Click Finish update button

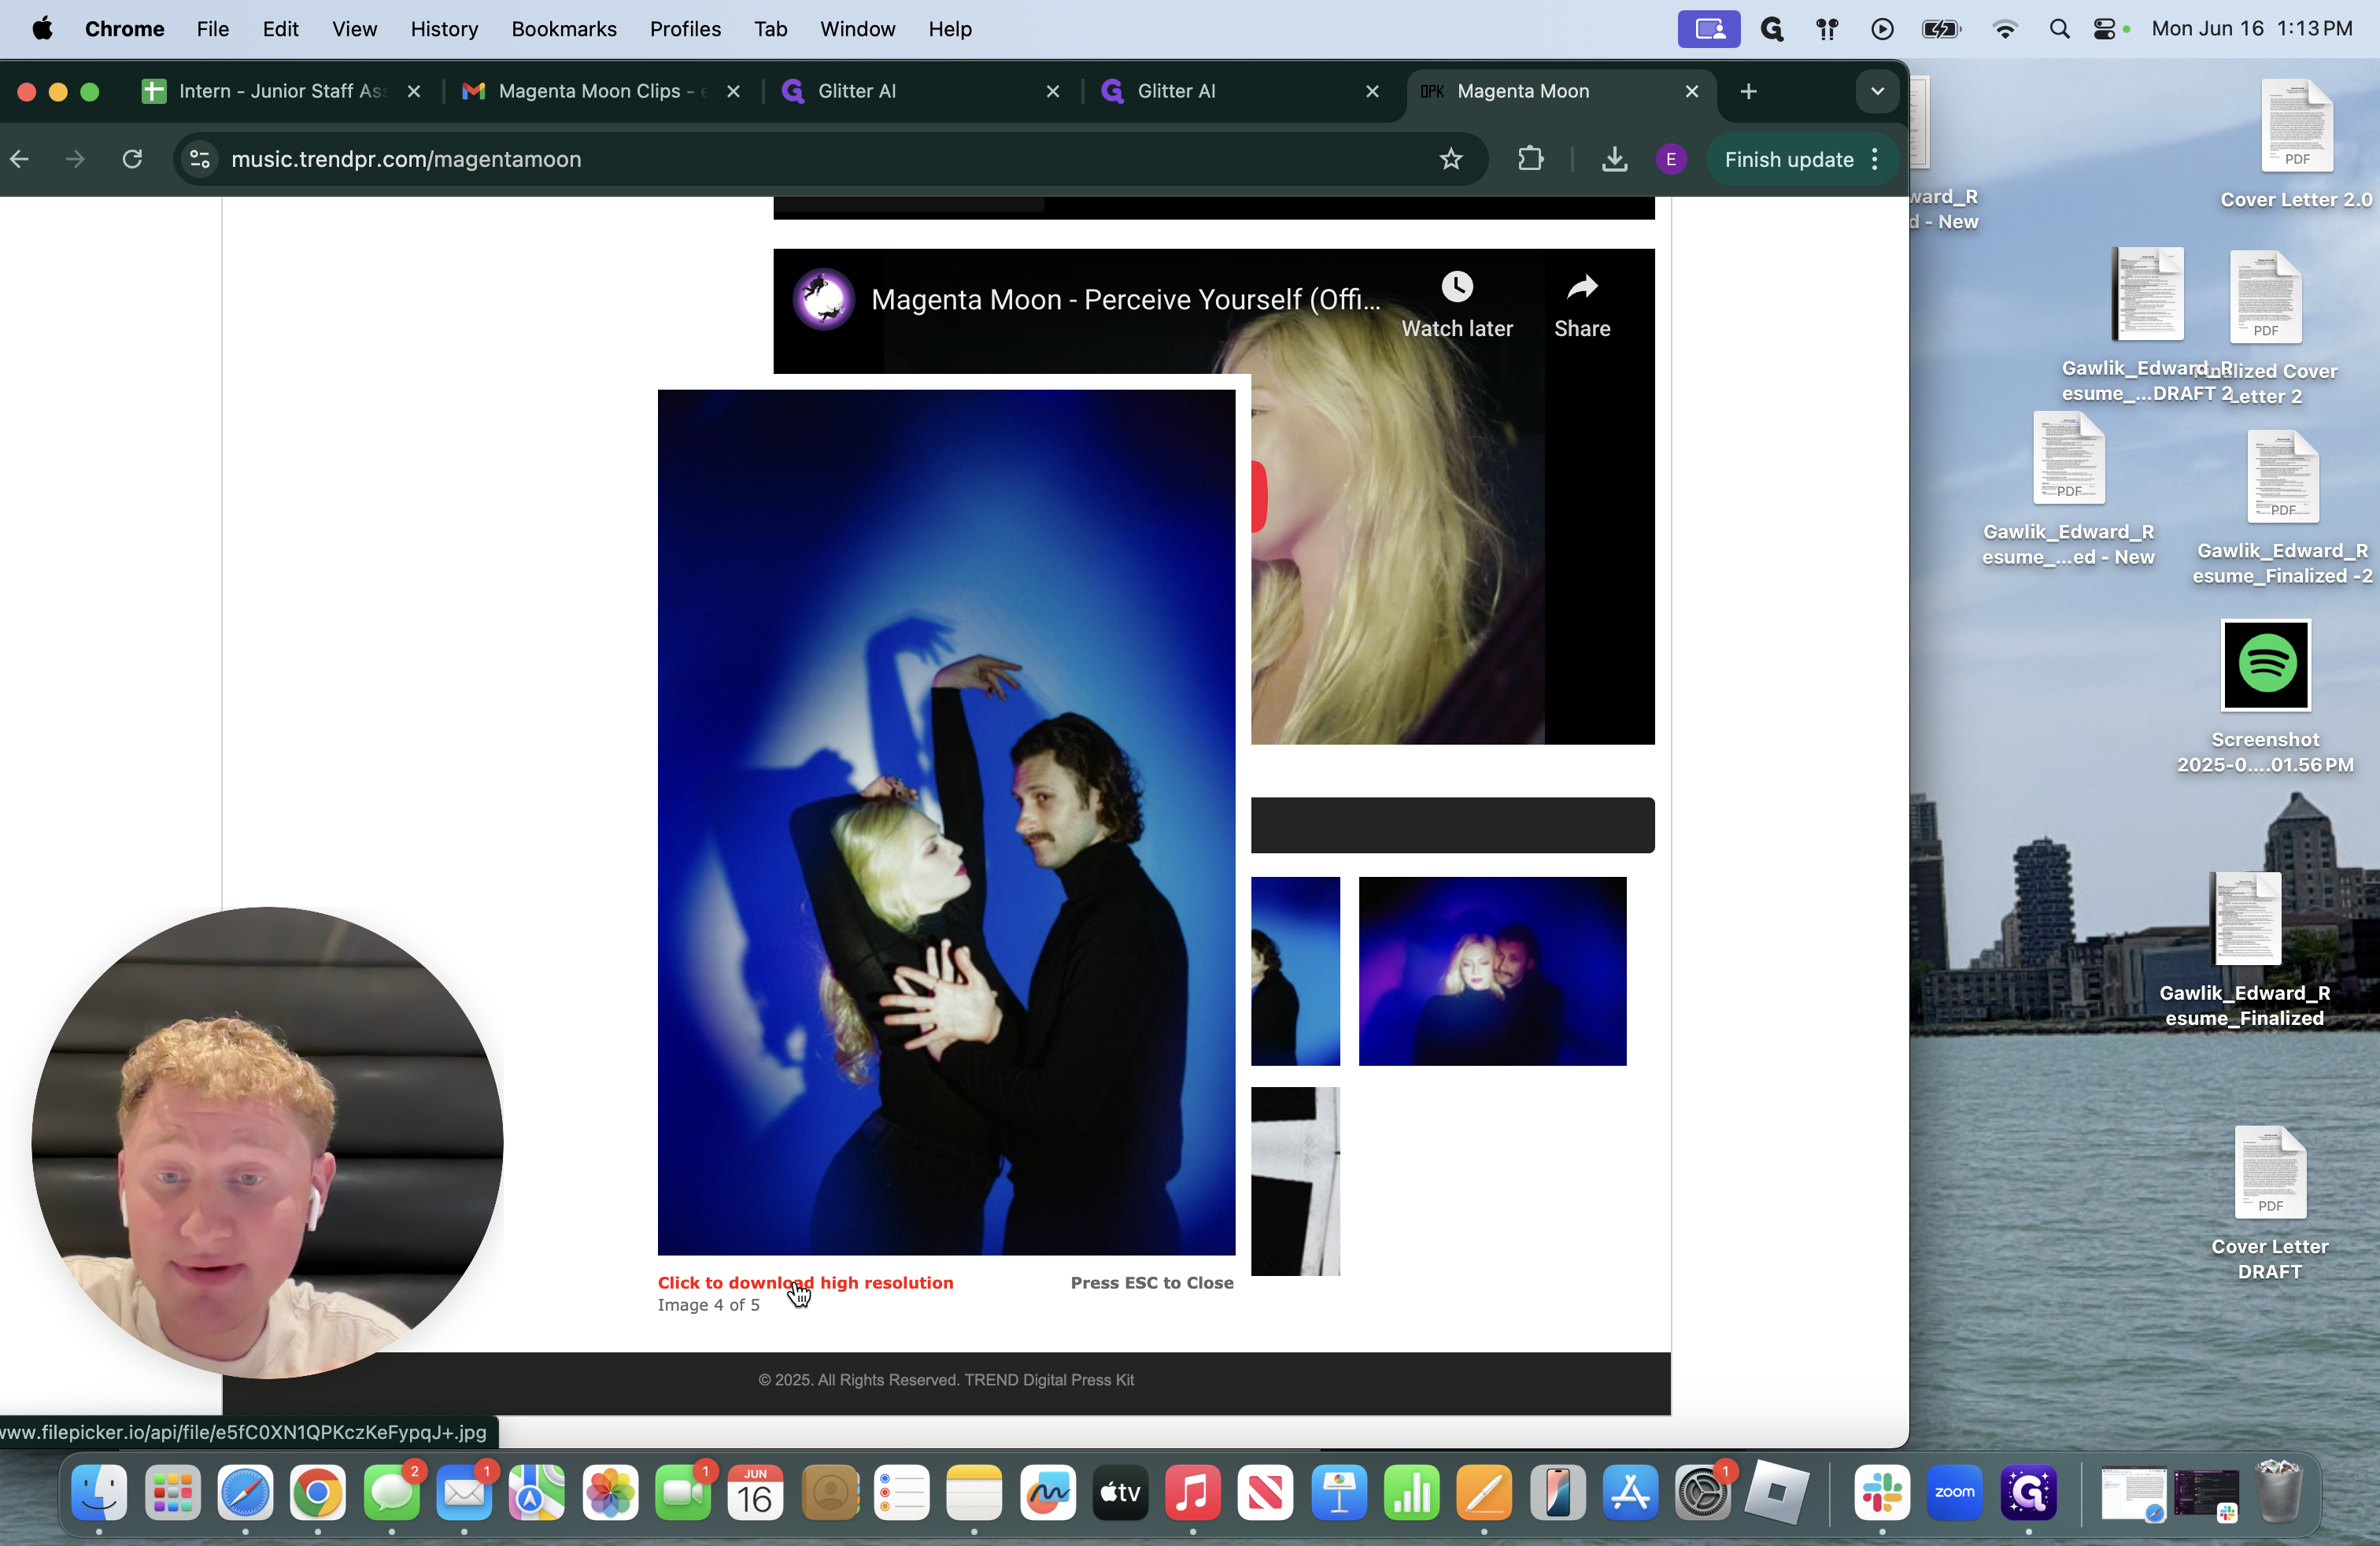tap(1789, 159)
